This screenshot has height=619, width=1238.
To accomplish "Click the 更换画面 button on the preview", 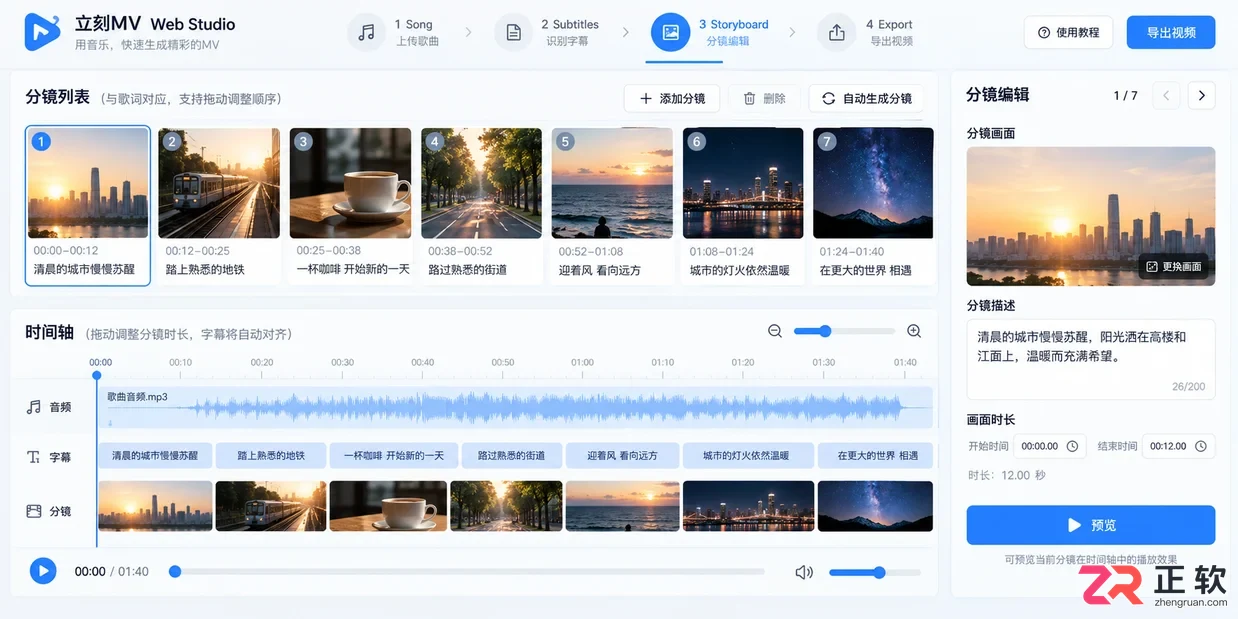I will pos(1174,267).
